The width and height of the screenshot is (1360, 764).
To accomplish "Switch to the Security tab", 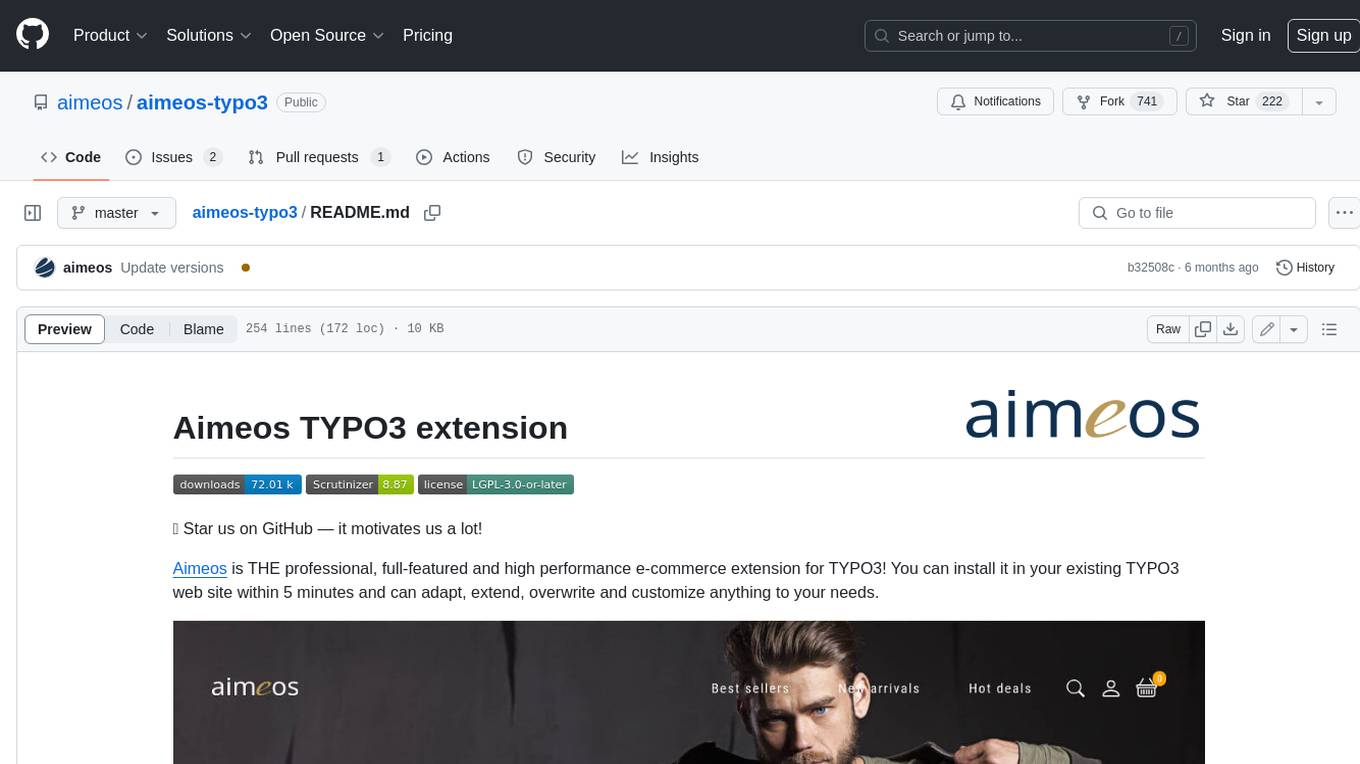I will [556, 157].
